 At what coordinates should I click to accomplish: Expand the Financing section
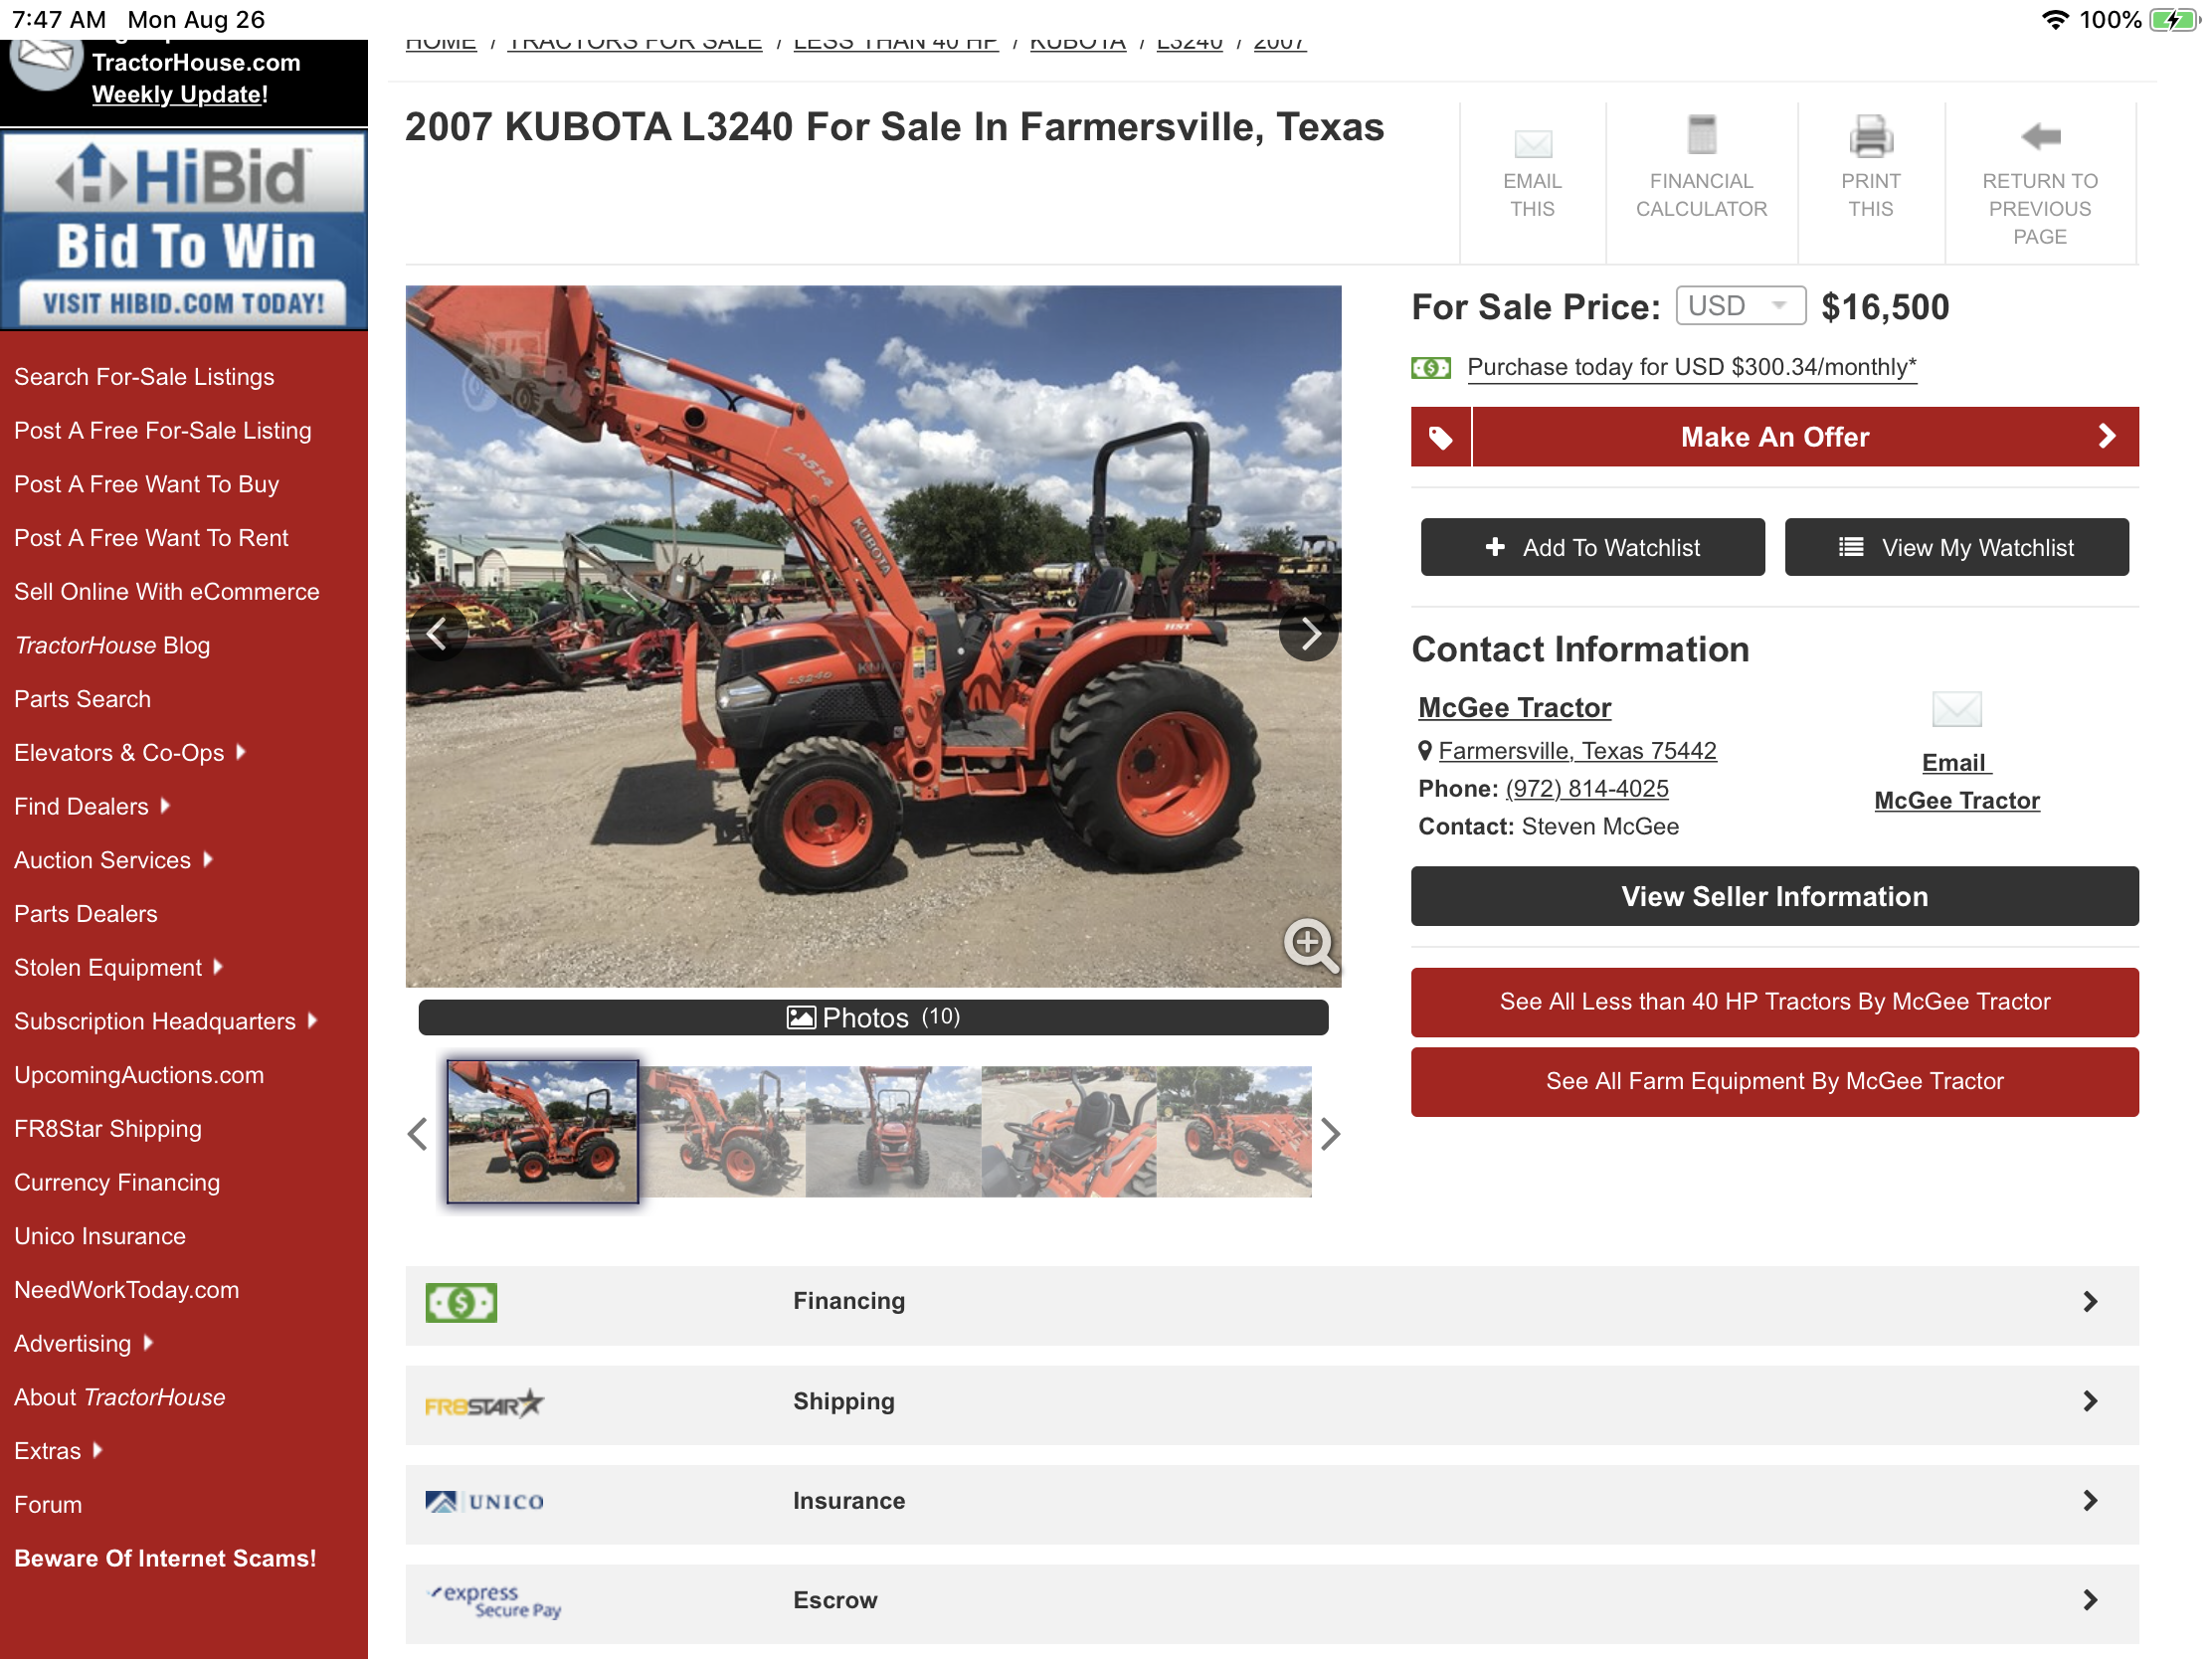1271,1301
